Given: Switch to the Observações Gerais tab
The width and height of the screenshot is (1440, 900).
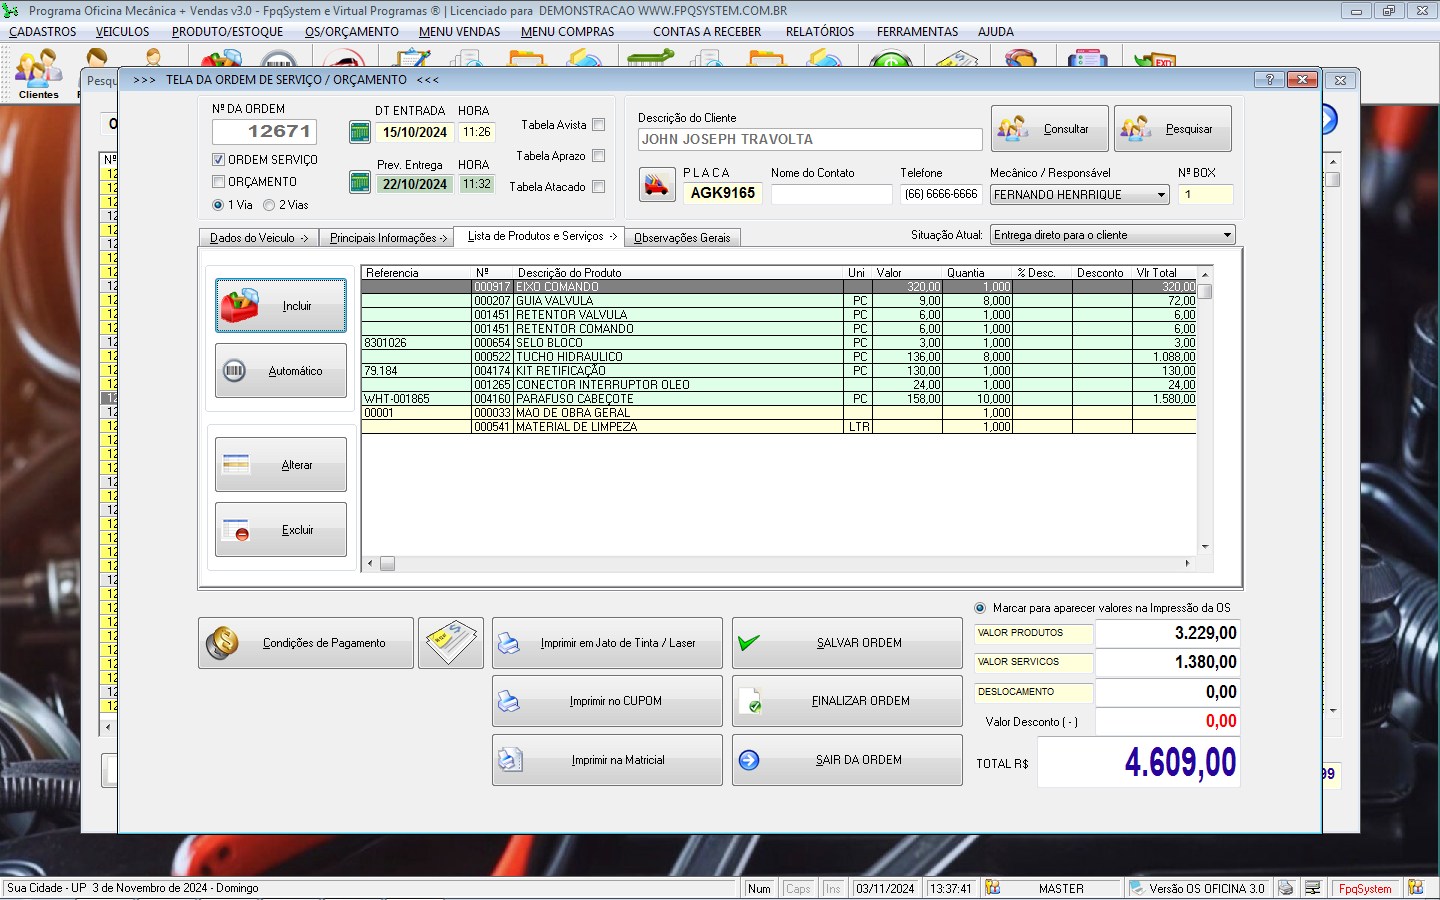Looking at the screenshot, I should (x=682, y=238).
